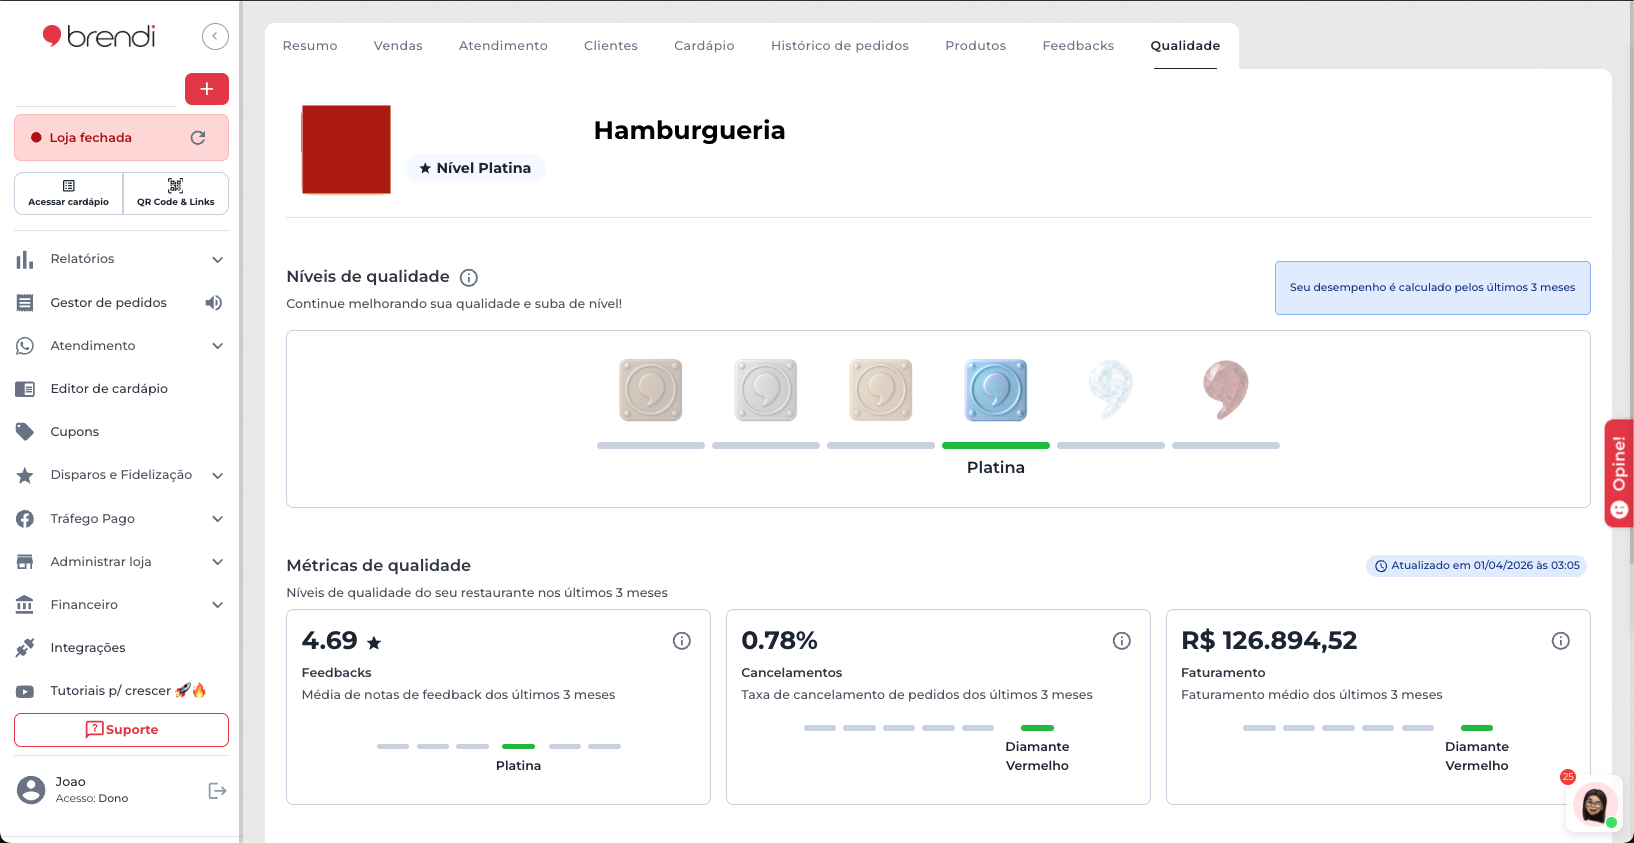Open Tutoriais p/ crescer

(128, 691)
